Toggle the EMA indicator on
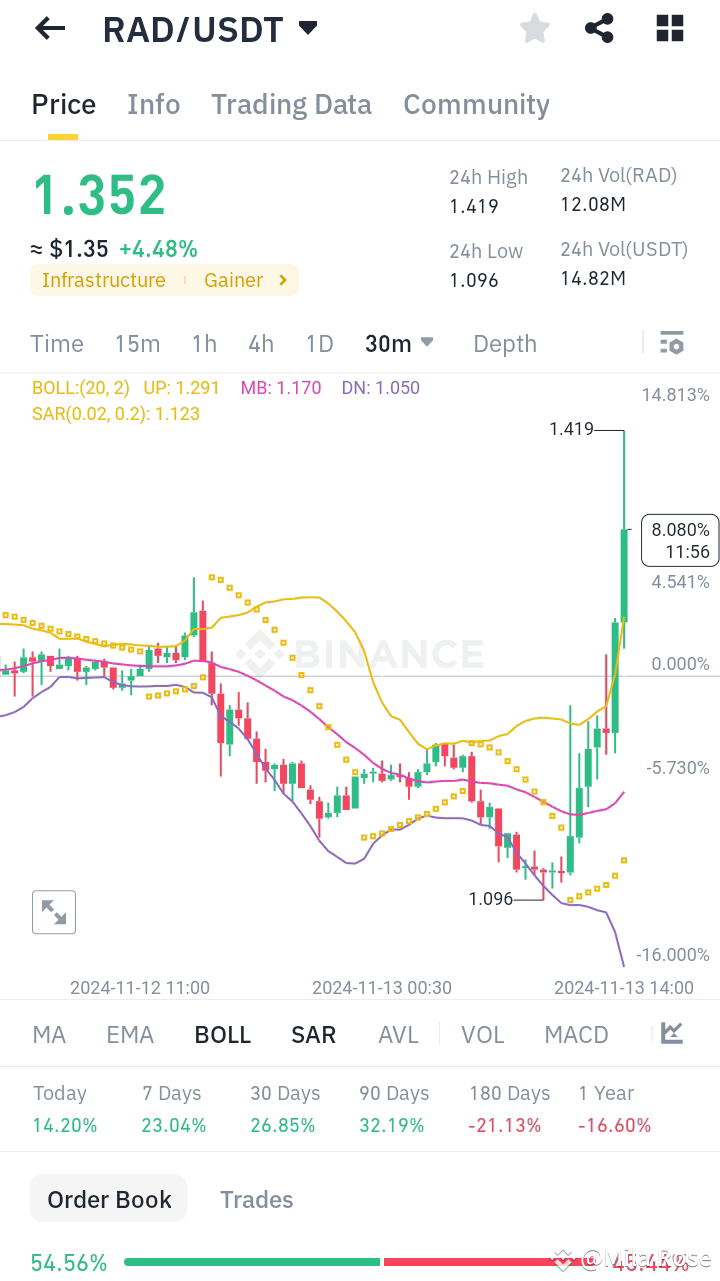720x1281 pixels. point(129,1034)
